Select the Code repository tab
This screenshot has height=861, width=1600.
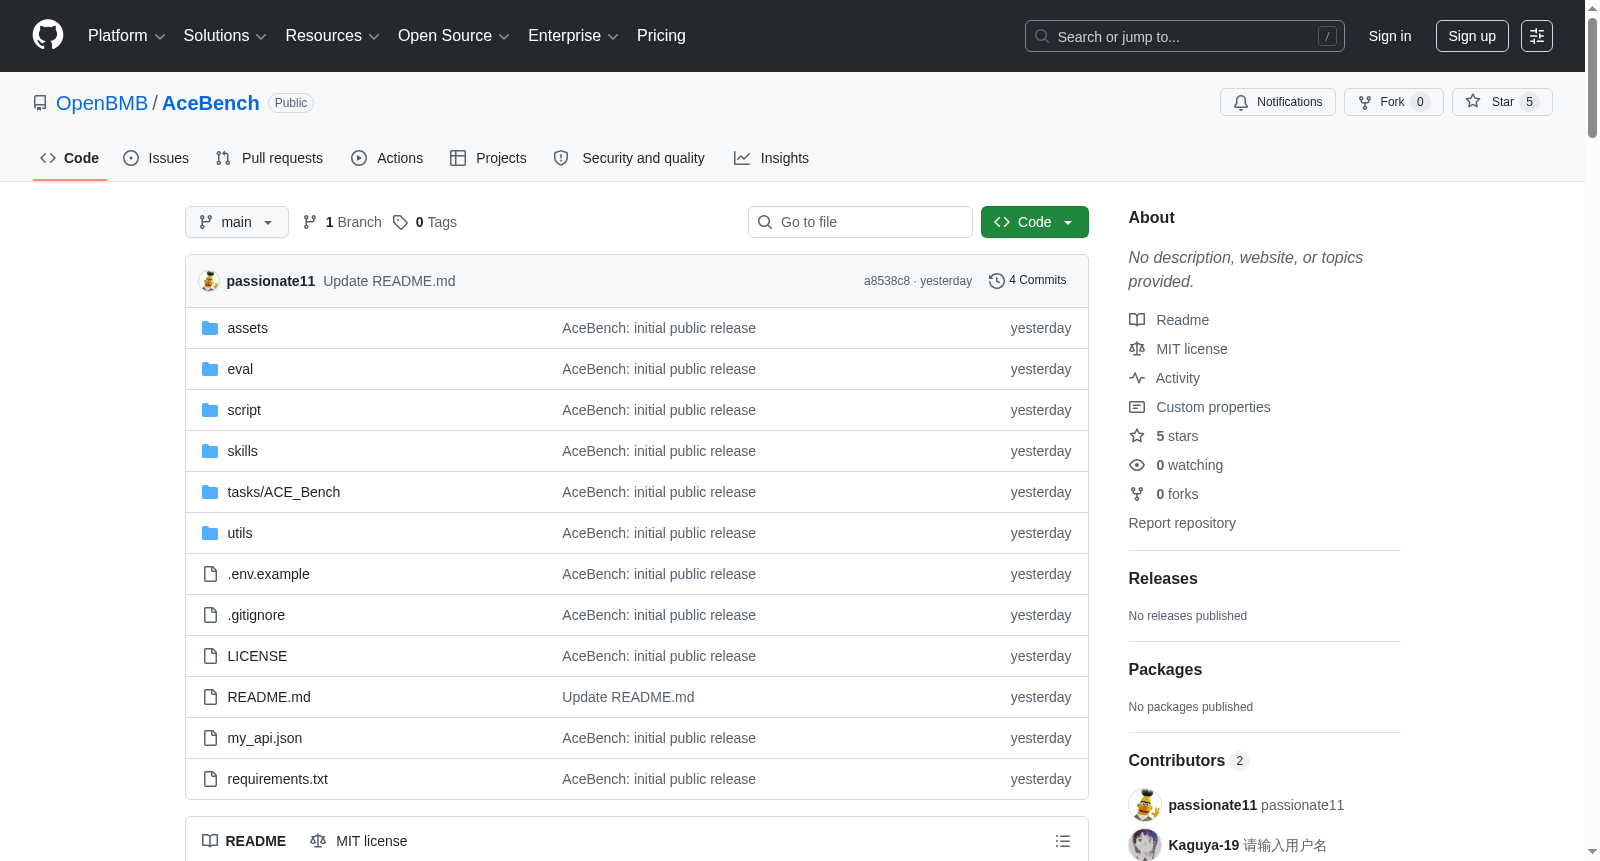click(70, 158)
